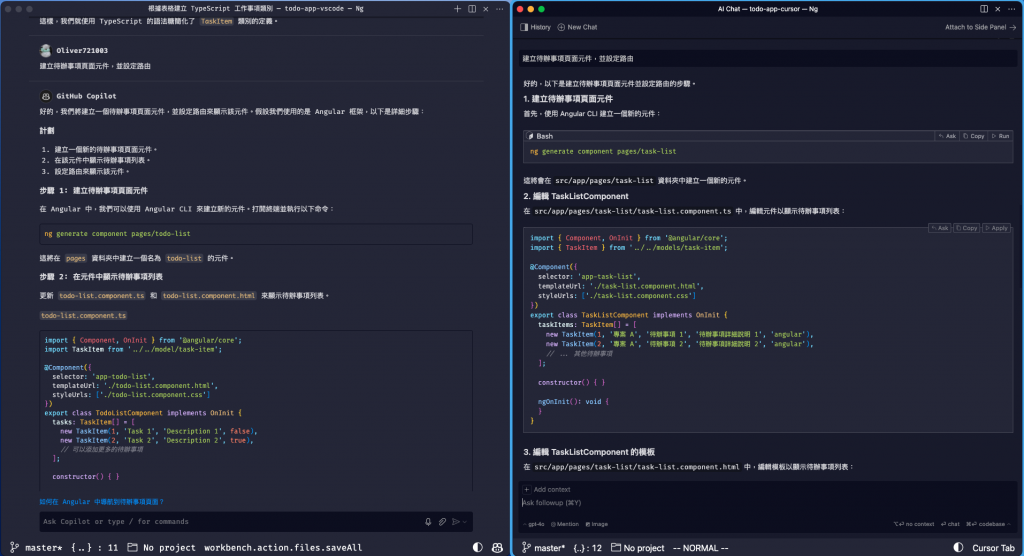Click the GitHub Copilot avatar icon

coord(46,96)
